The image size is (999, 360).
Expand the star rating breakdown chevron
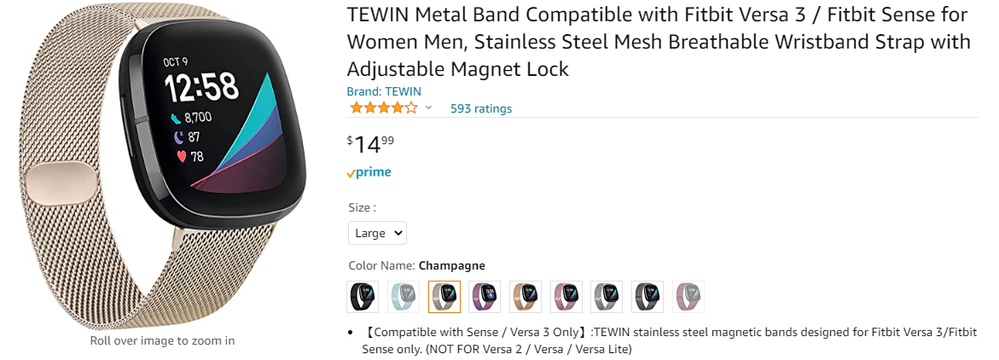(428, 108)
